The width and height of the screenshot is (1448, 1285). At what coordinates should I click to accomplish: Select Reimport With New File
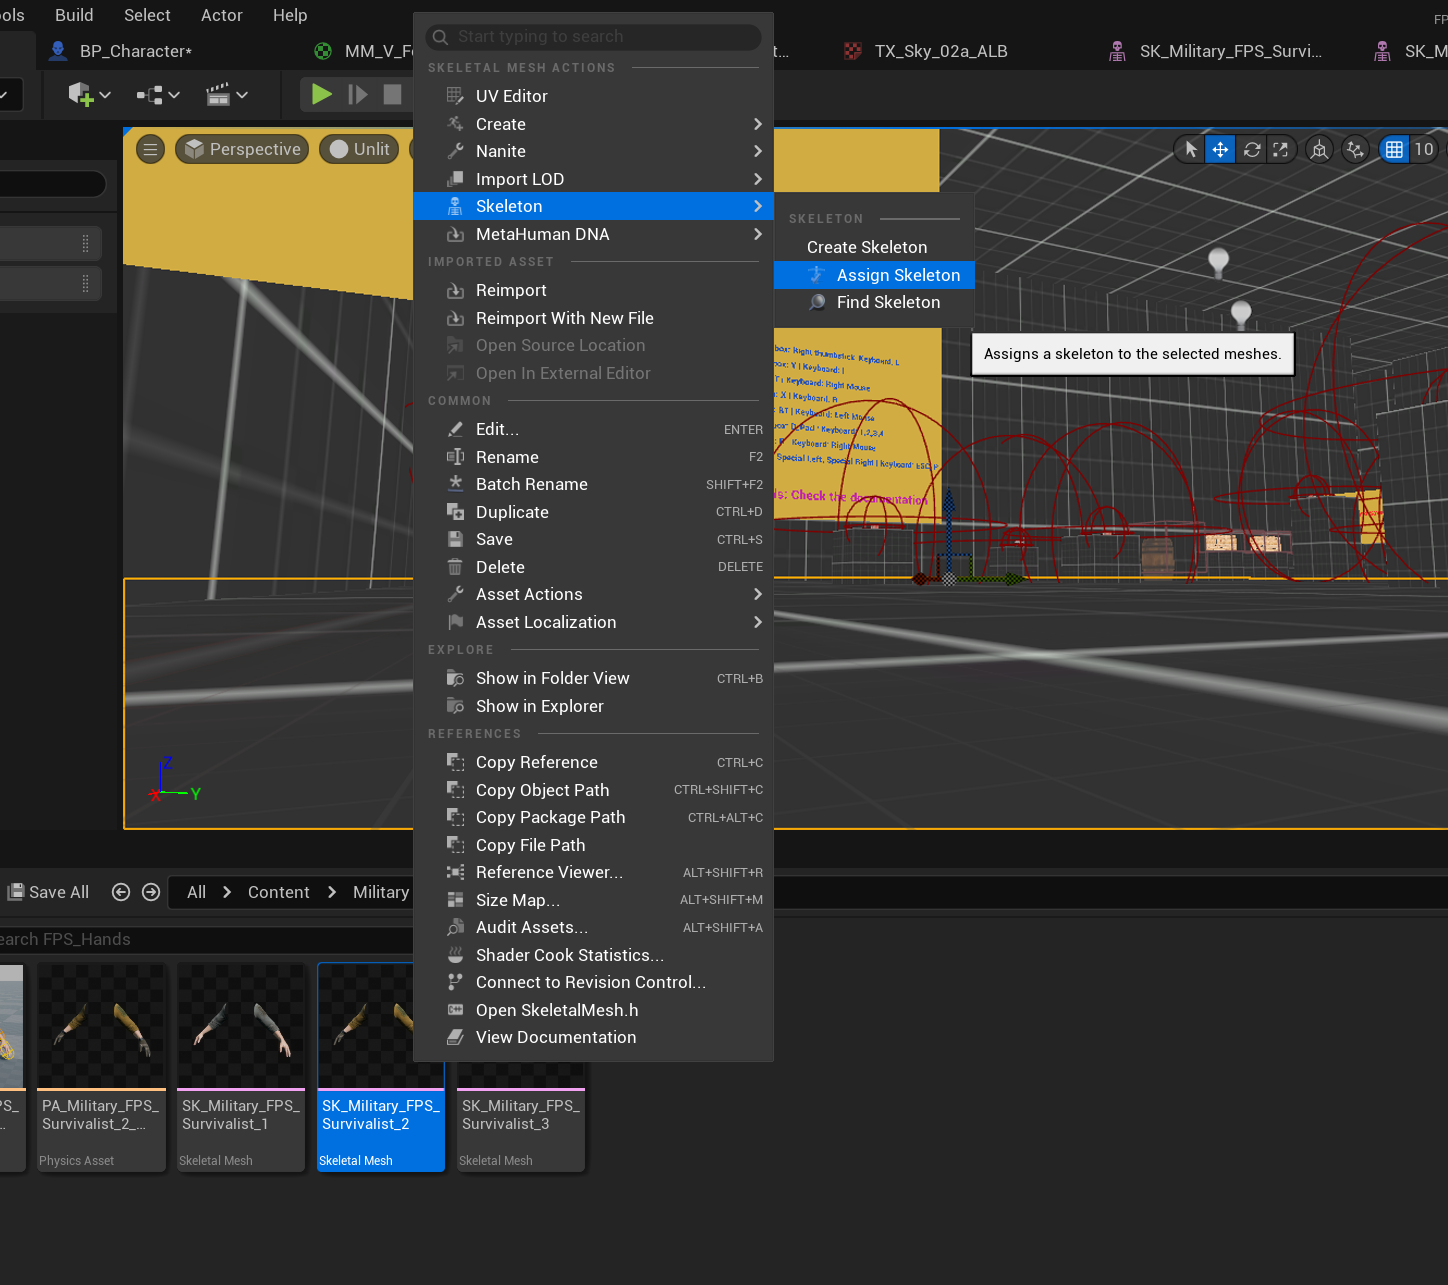coord(564,318)
